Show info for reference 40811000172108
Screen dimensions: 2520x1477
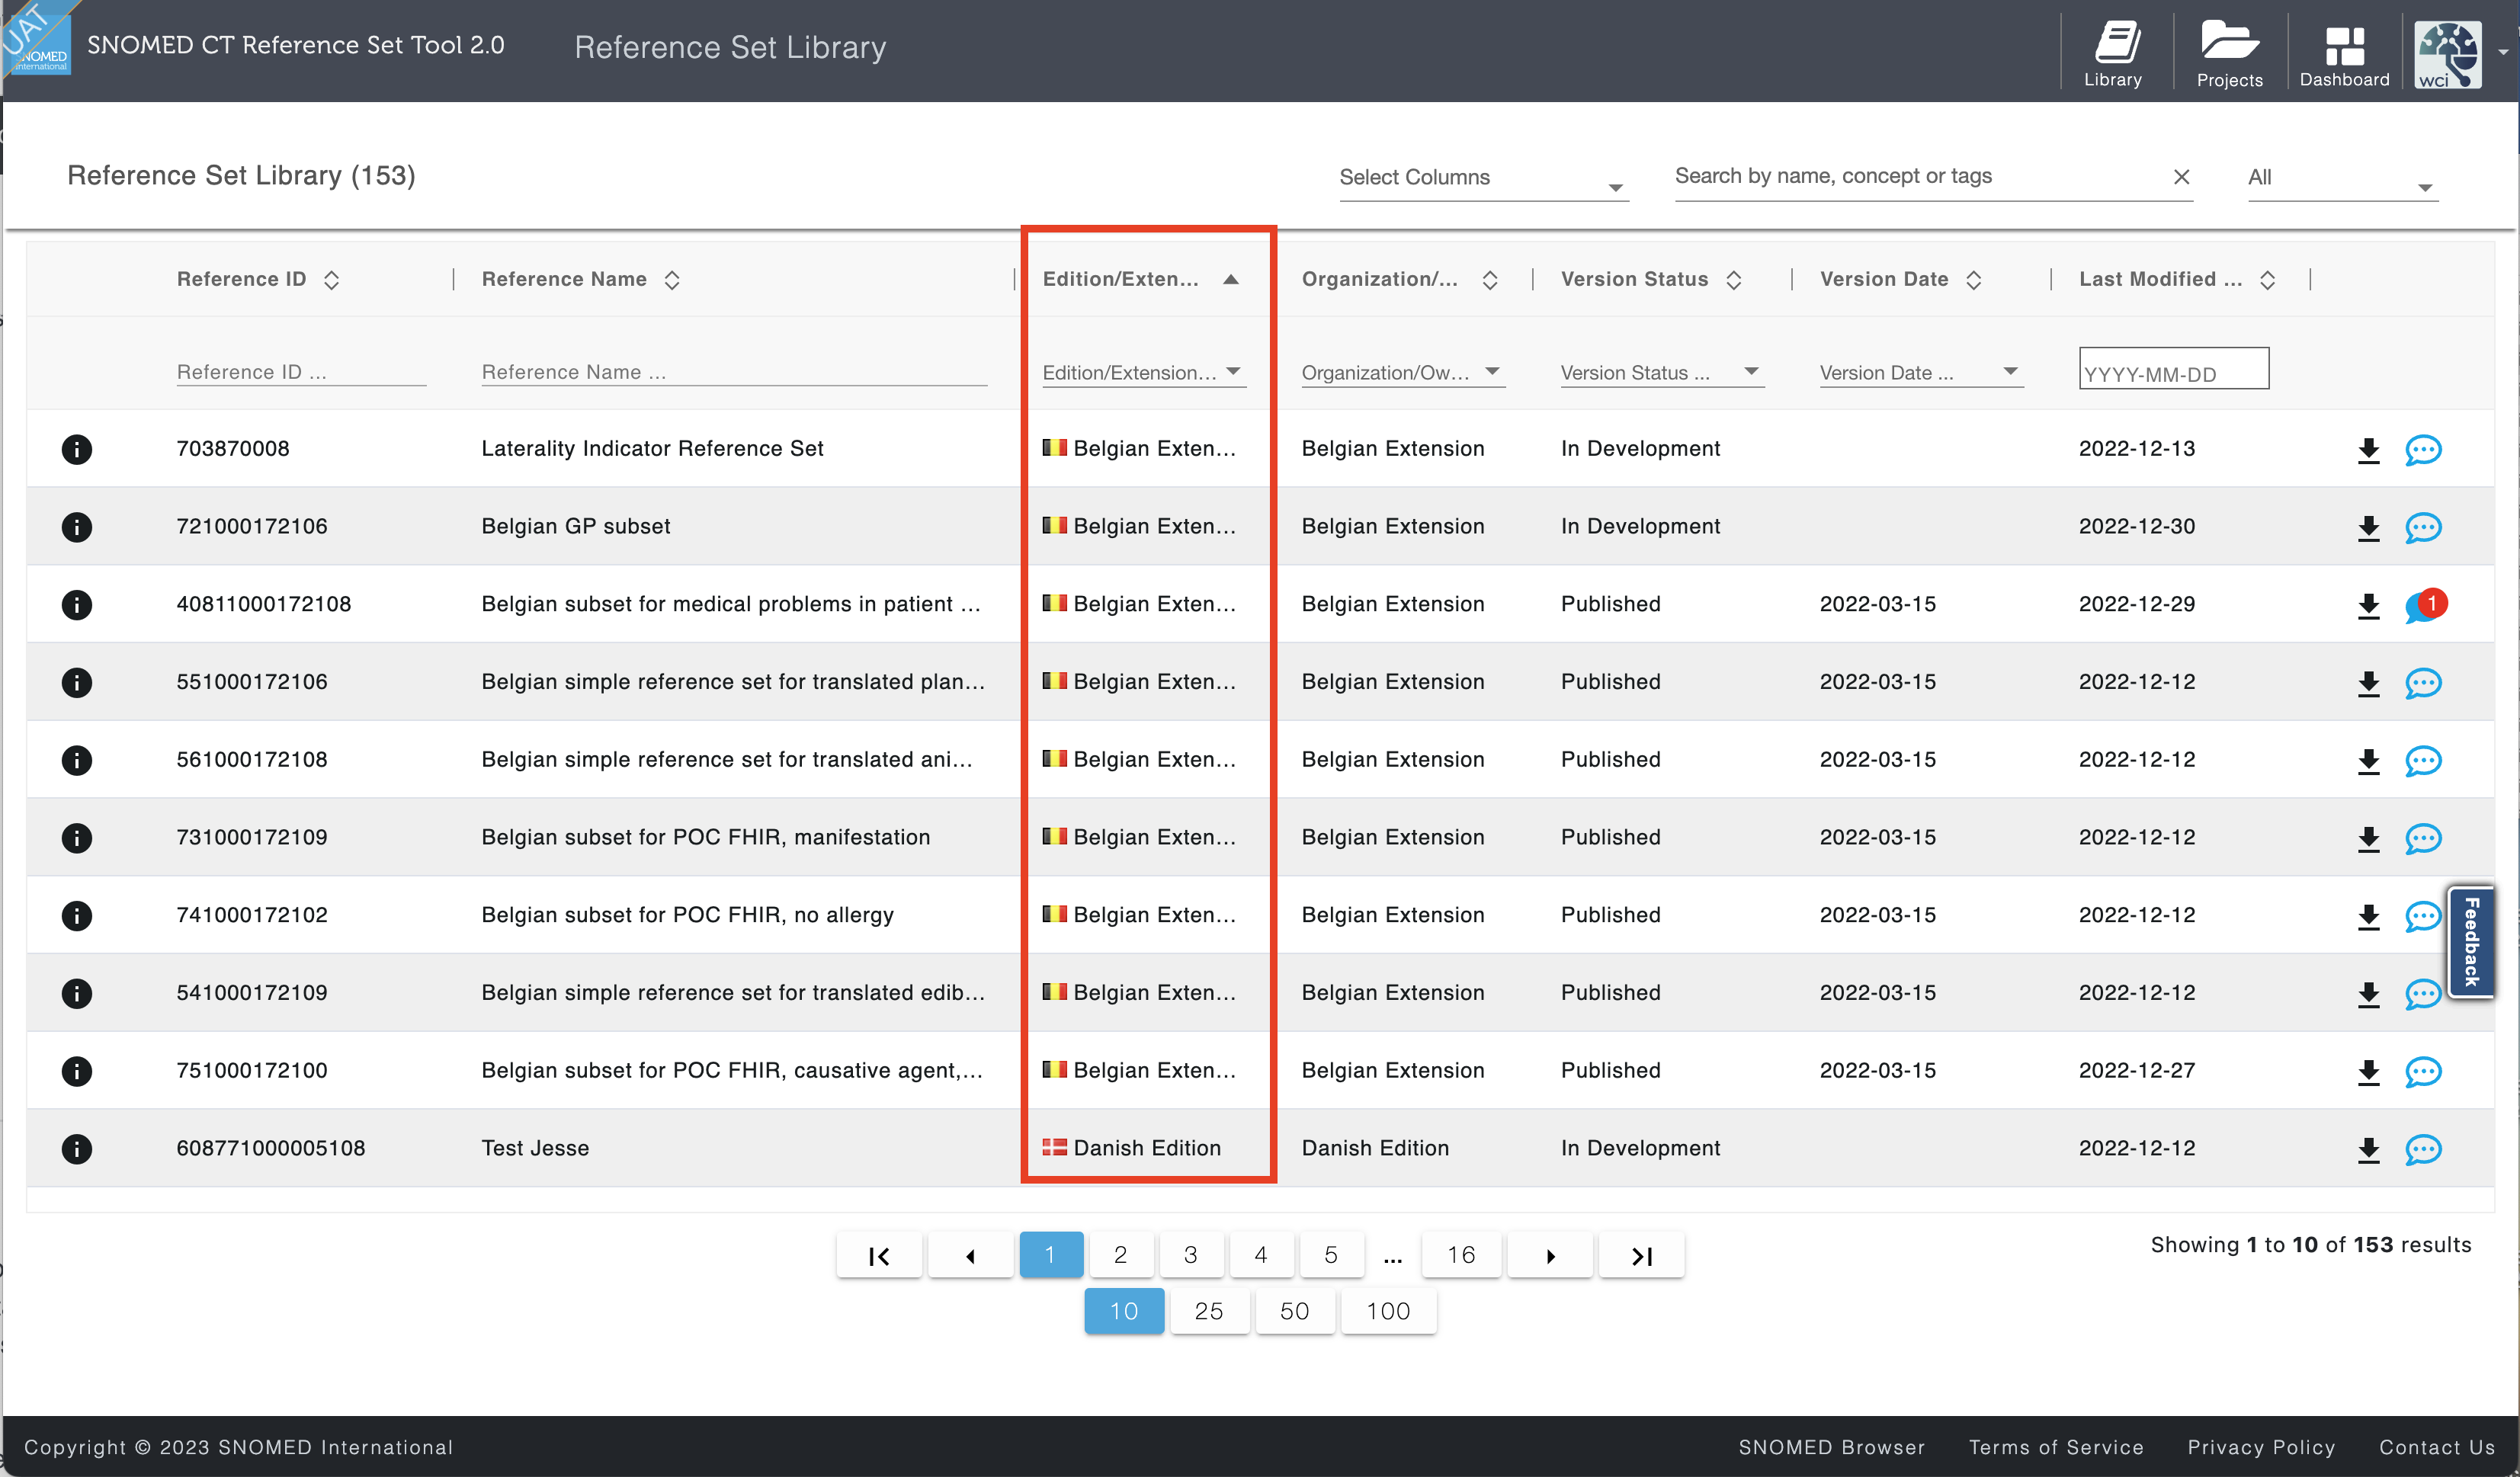click(77, 605)
